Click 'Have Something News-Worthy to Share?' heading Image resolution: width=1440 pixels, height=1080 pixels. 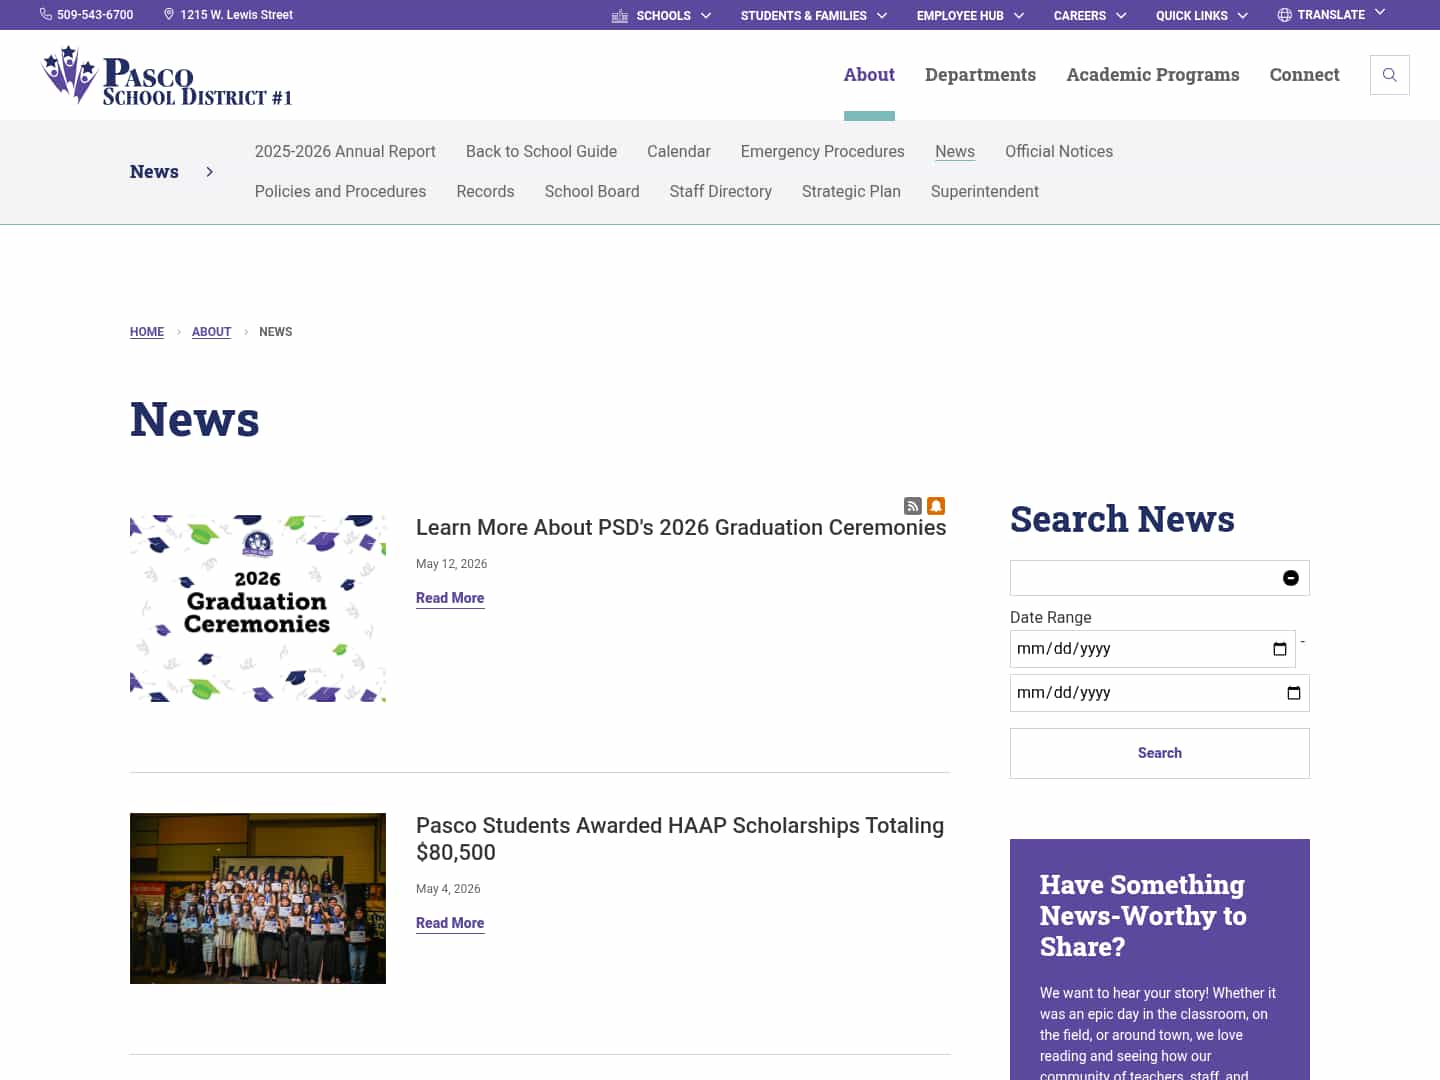pos(1143,916)
